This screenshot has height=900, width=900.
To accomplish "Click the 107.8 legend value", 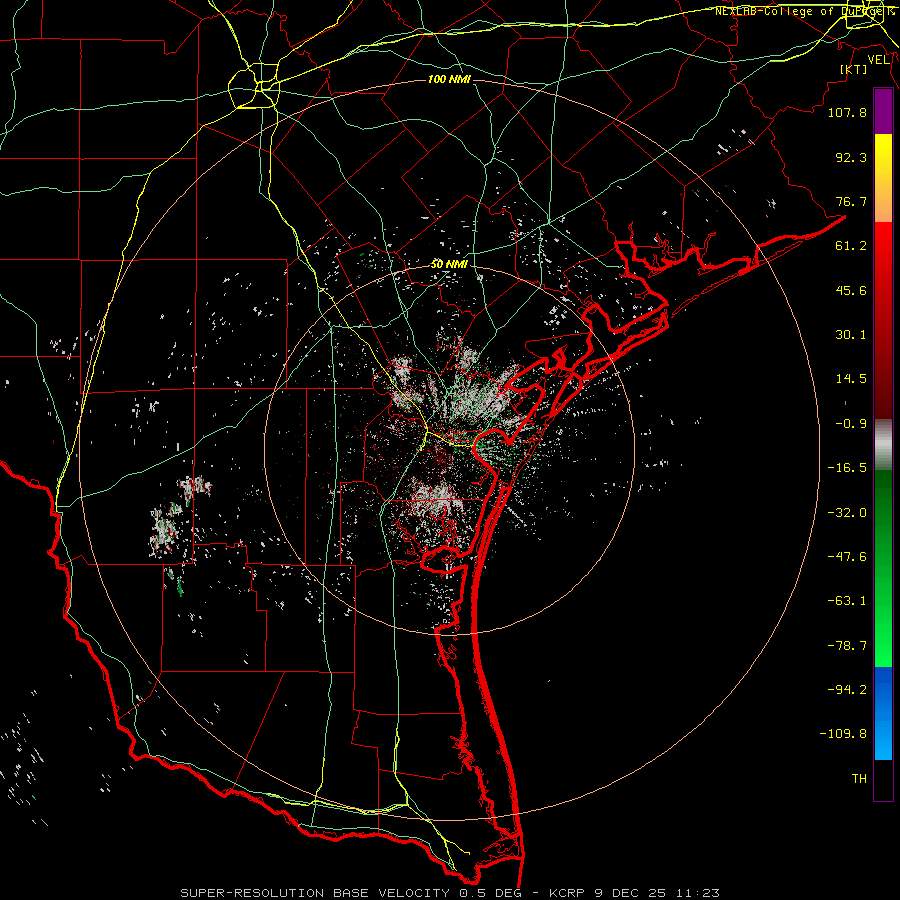I will [847, 112].
